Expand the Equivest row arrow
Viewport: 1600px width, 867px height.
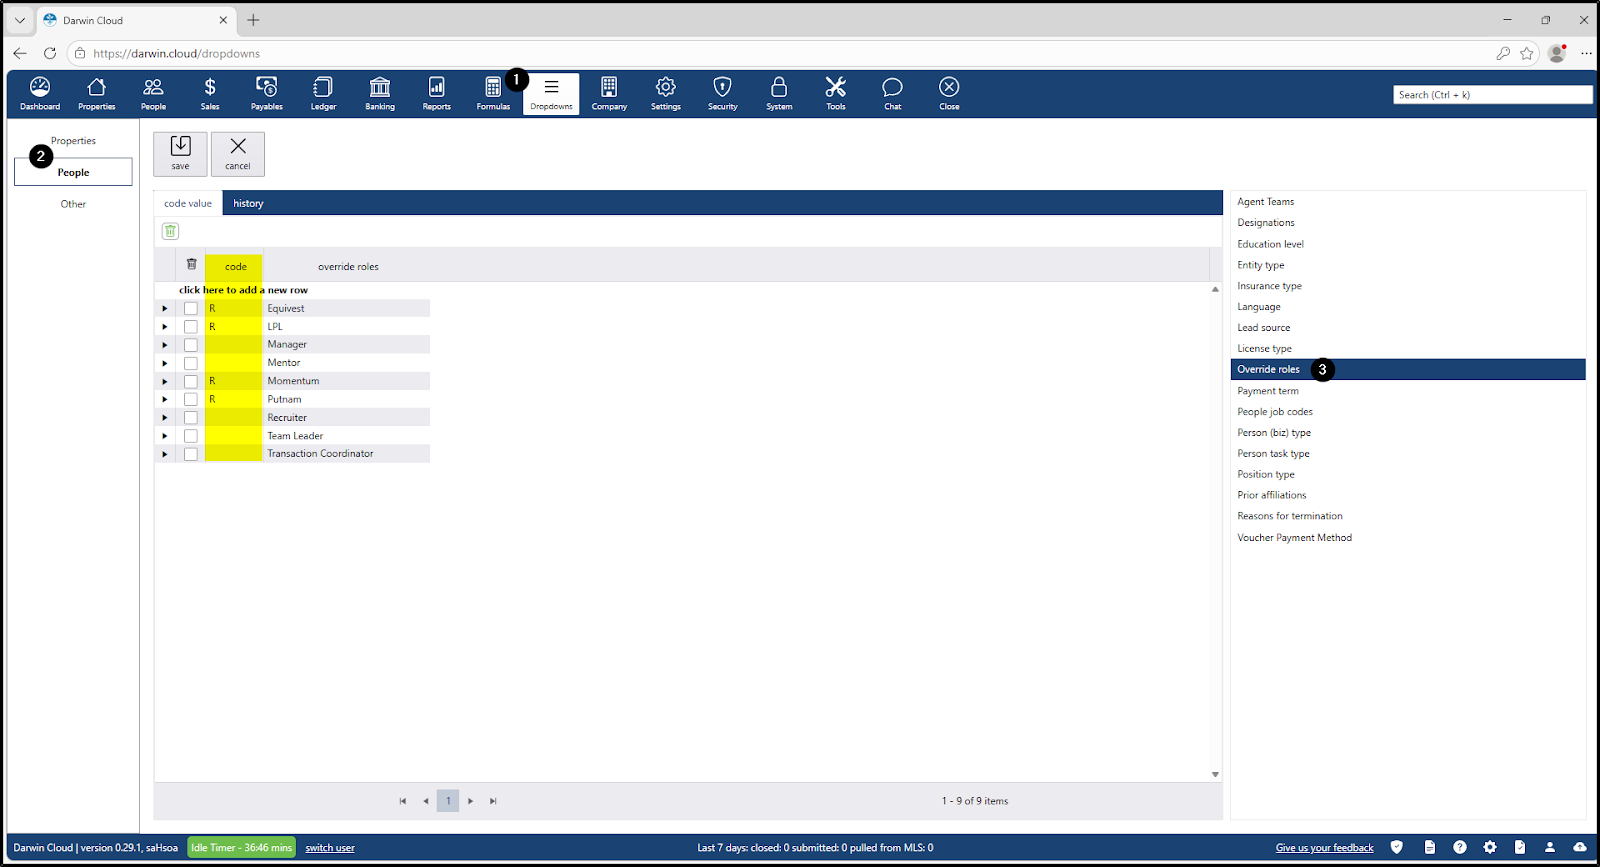165,309
